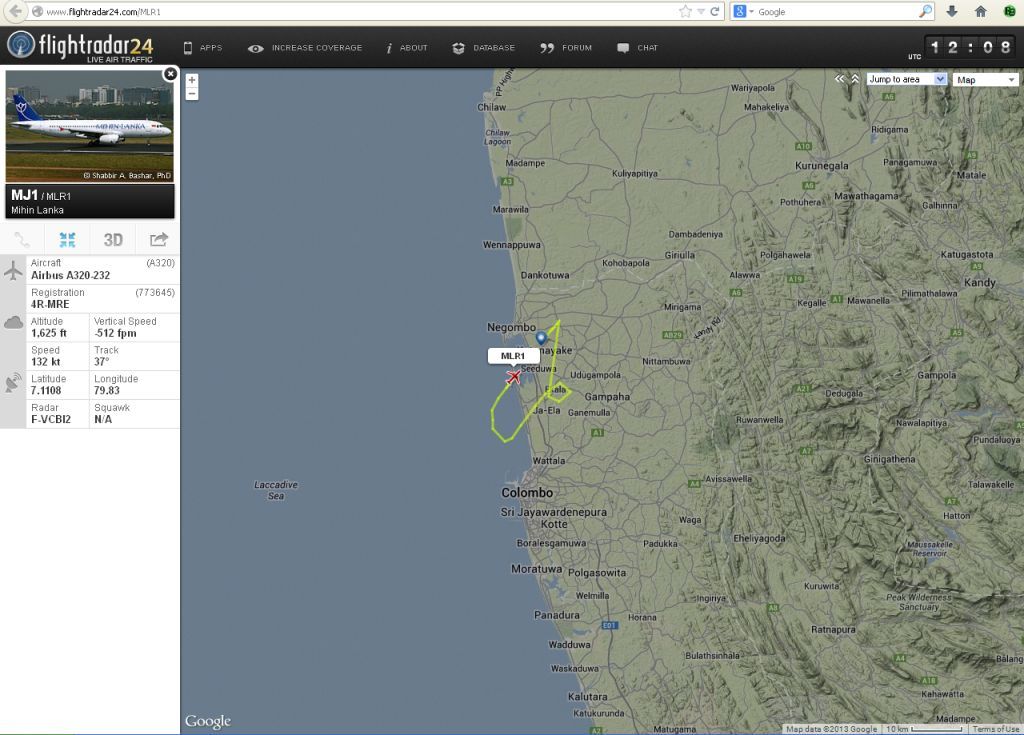Viewport: 1024px width, 735px height.
Task: Click the latitude value 7.1108
Action: click(x=46, y=391)
